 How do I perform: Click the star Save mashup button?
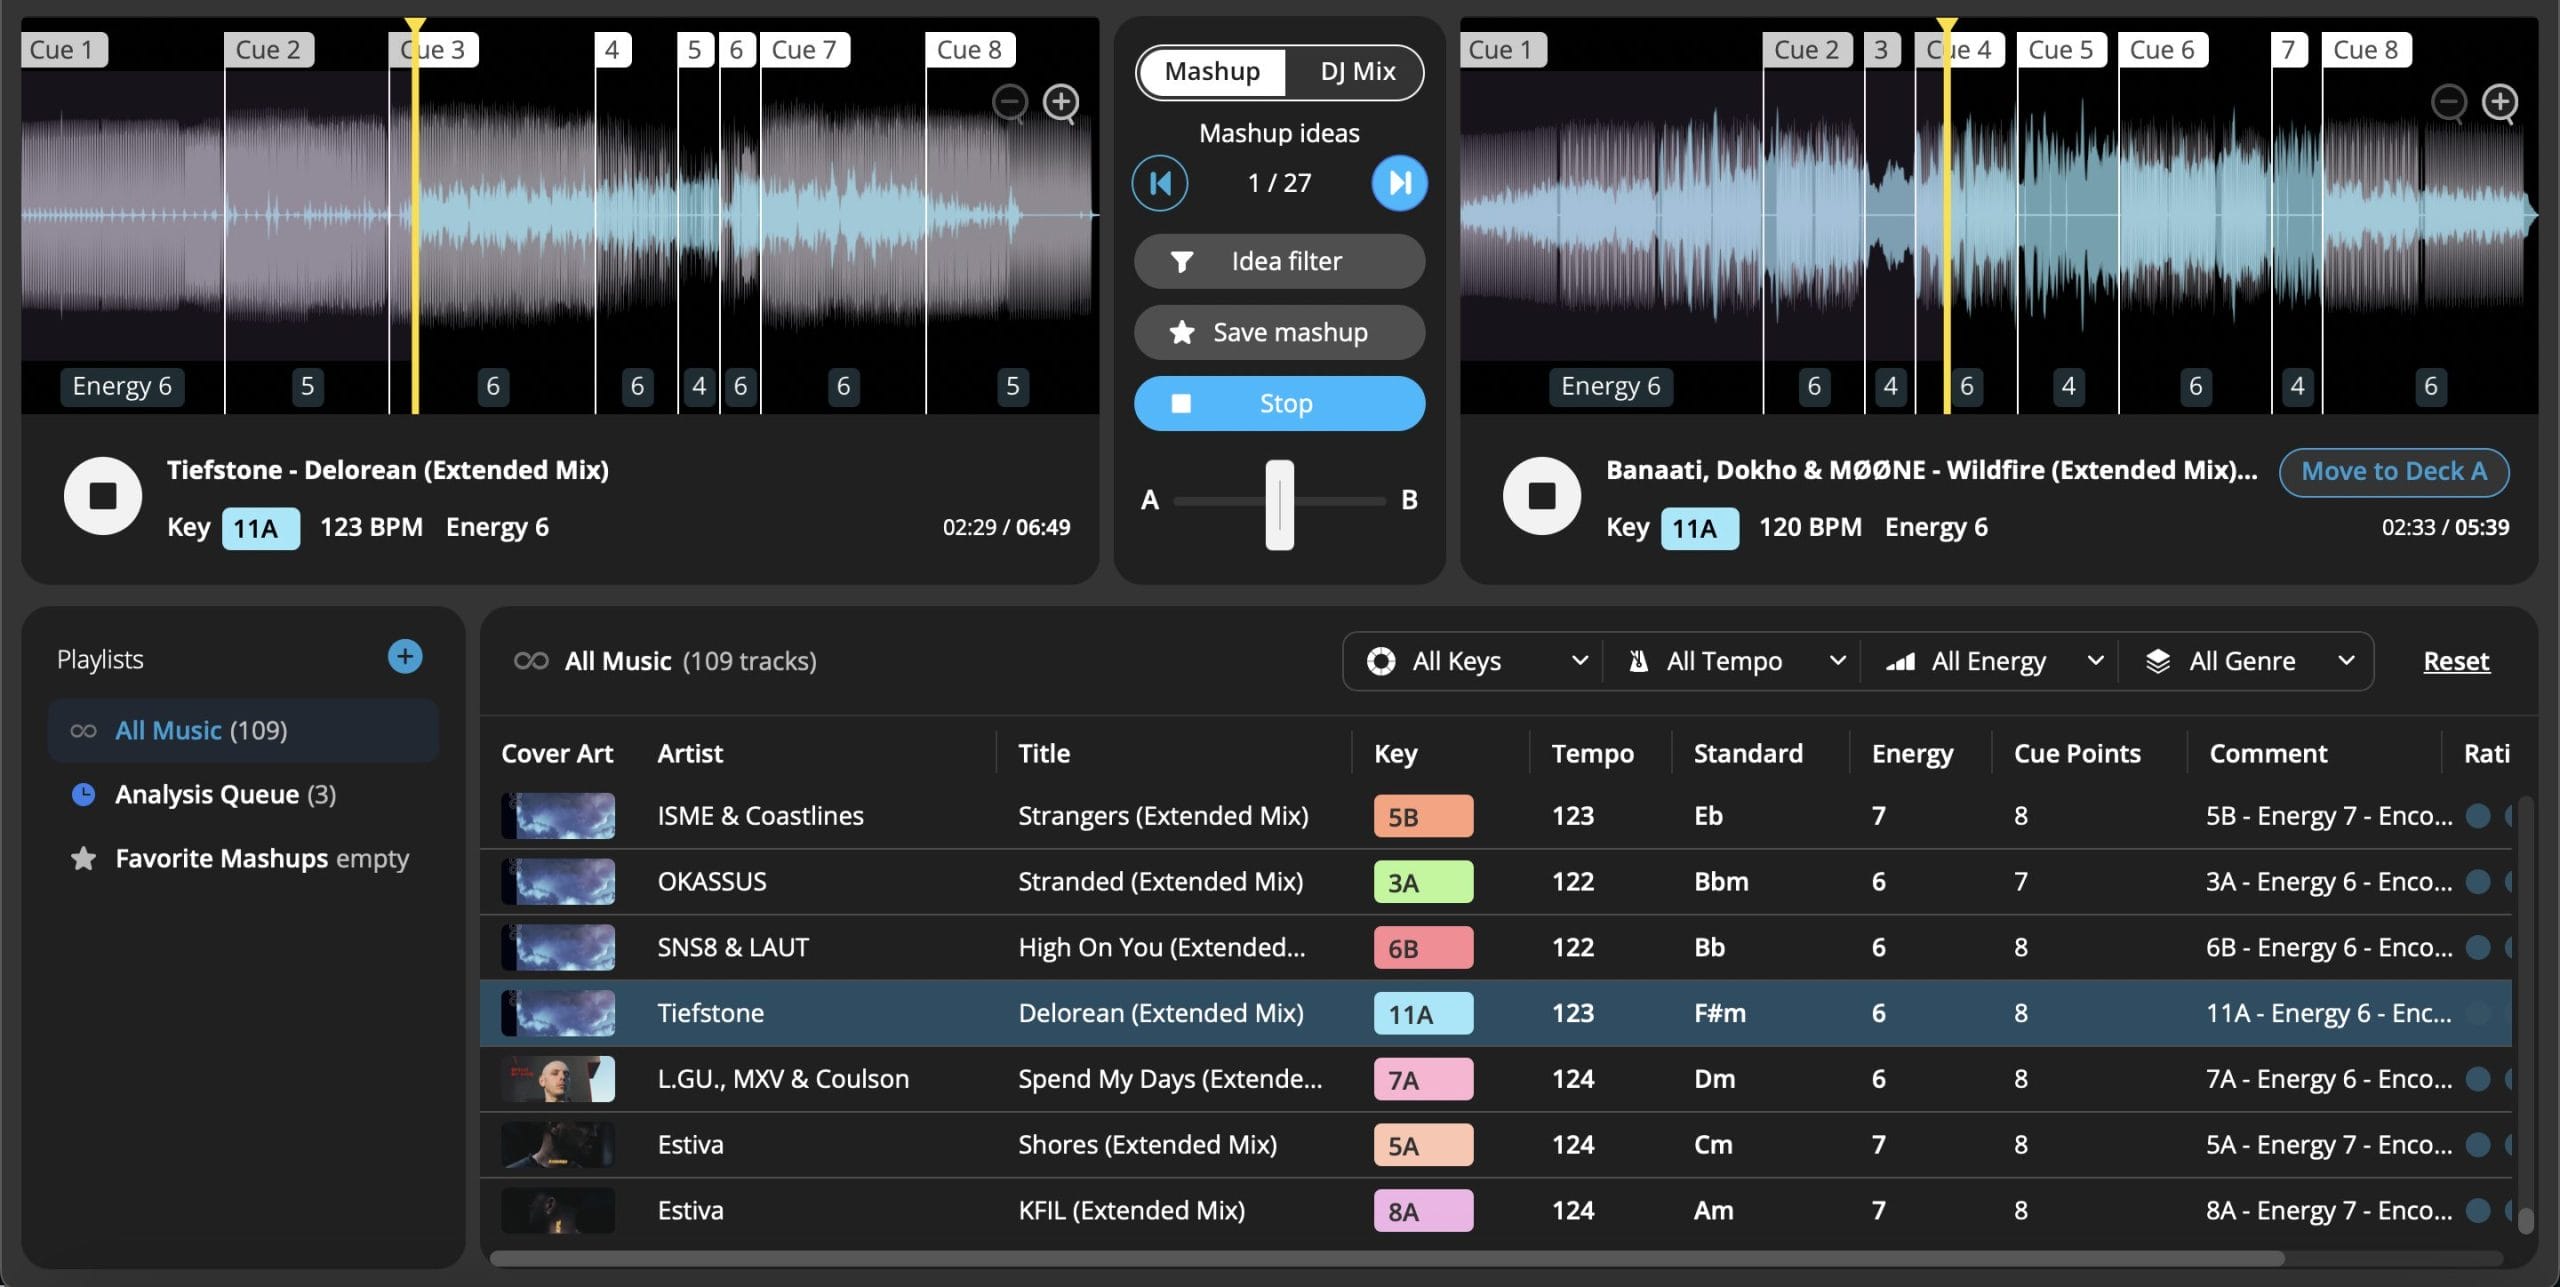pyautogui.click(x=1279, y=332)
